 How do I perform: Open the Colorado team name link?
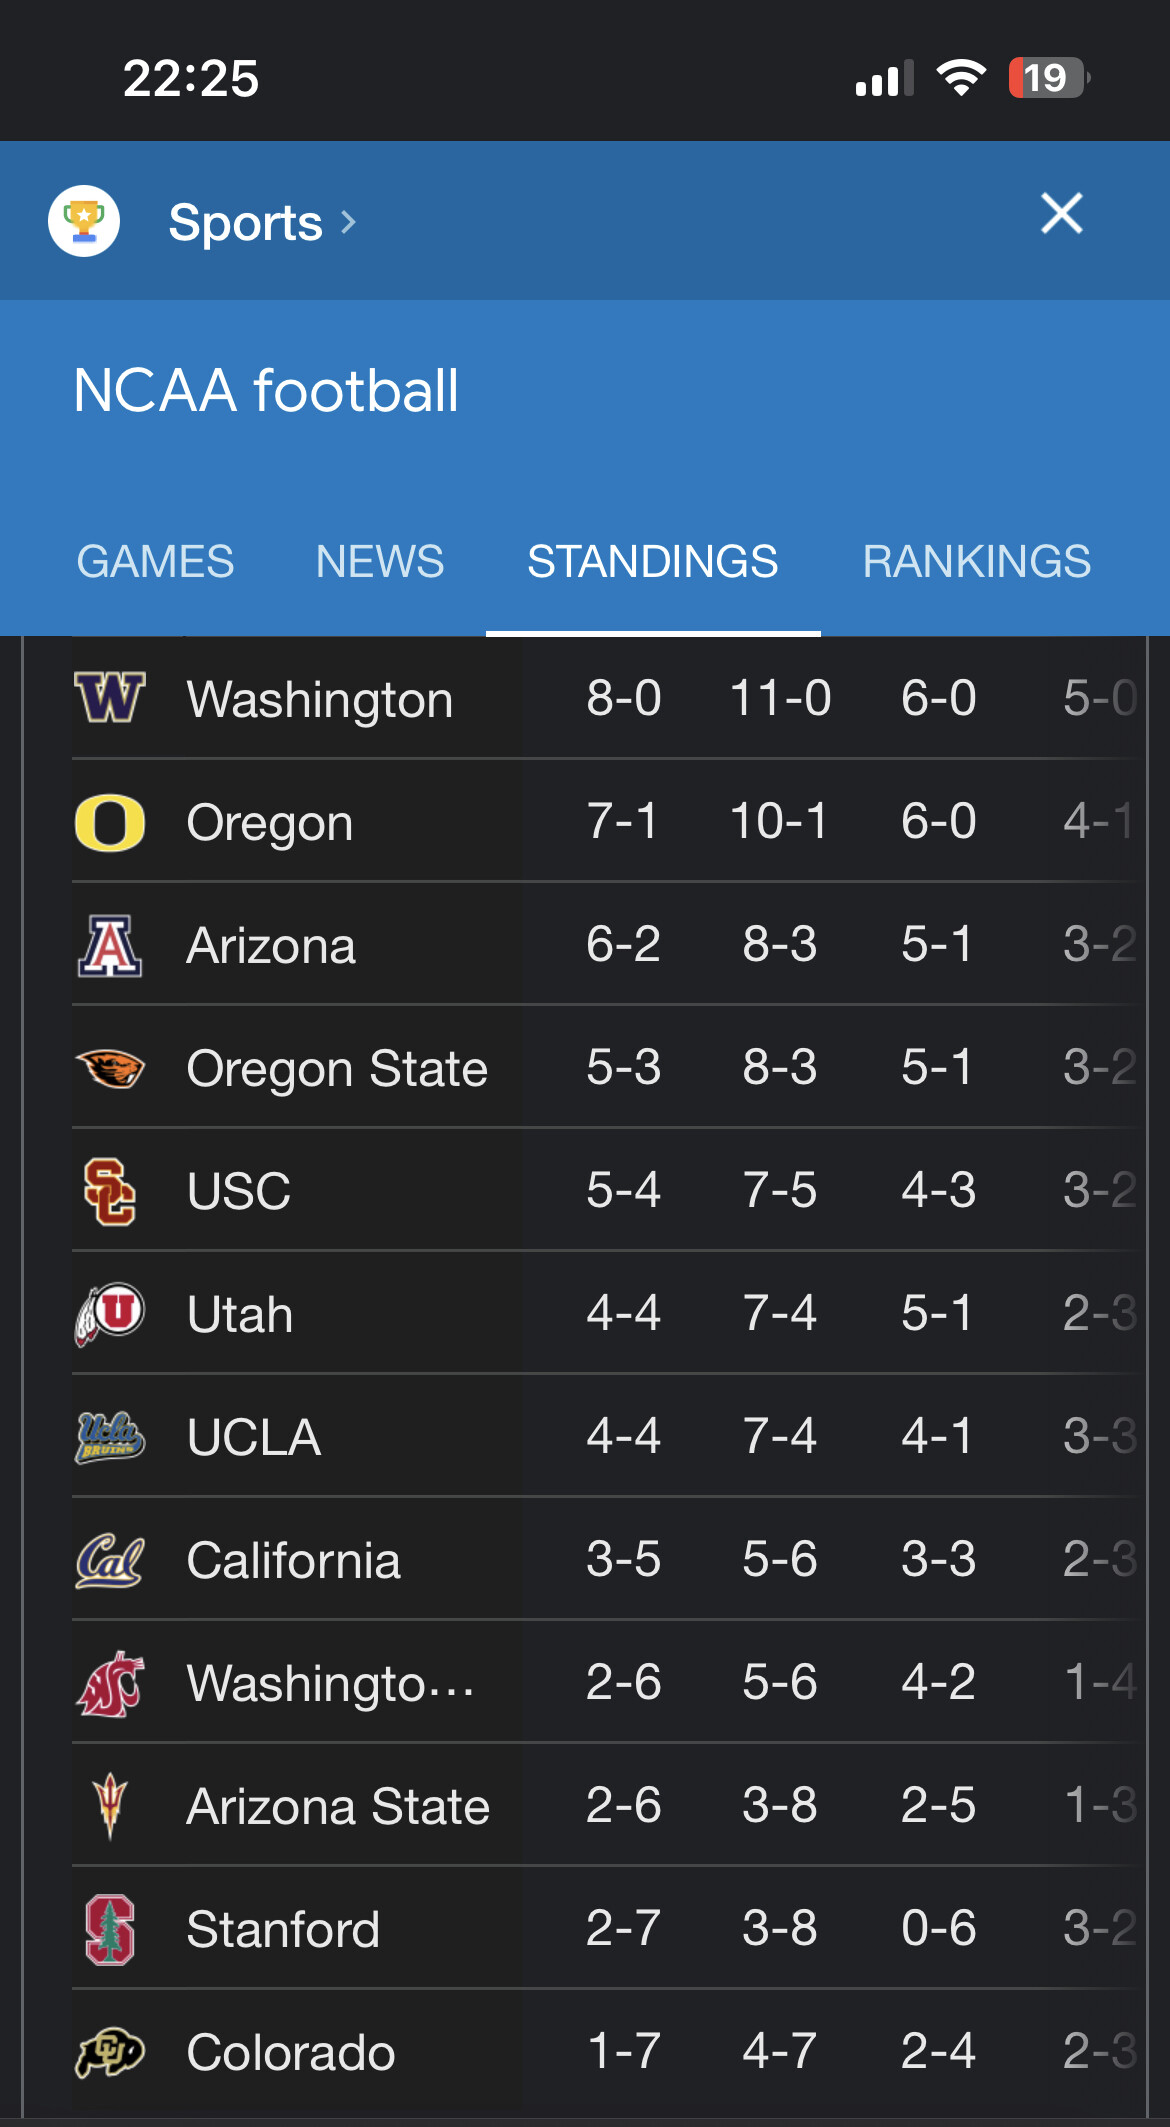[x=291, y=2052]
